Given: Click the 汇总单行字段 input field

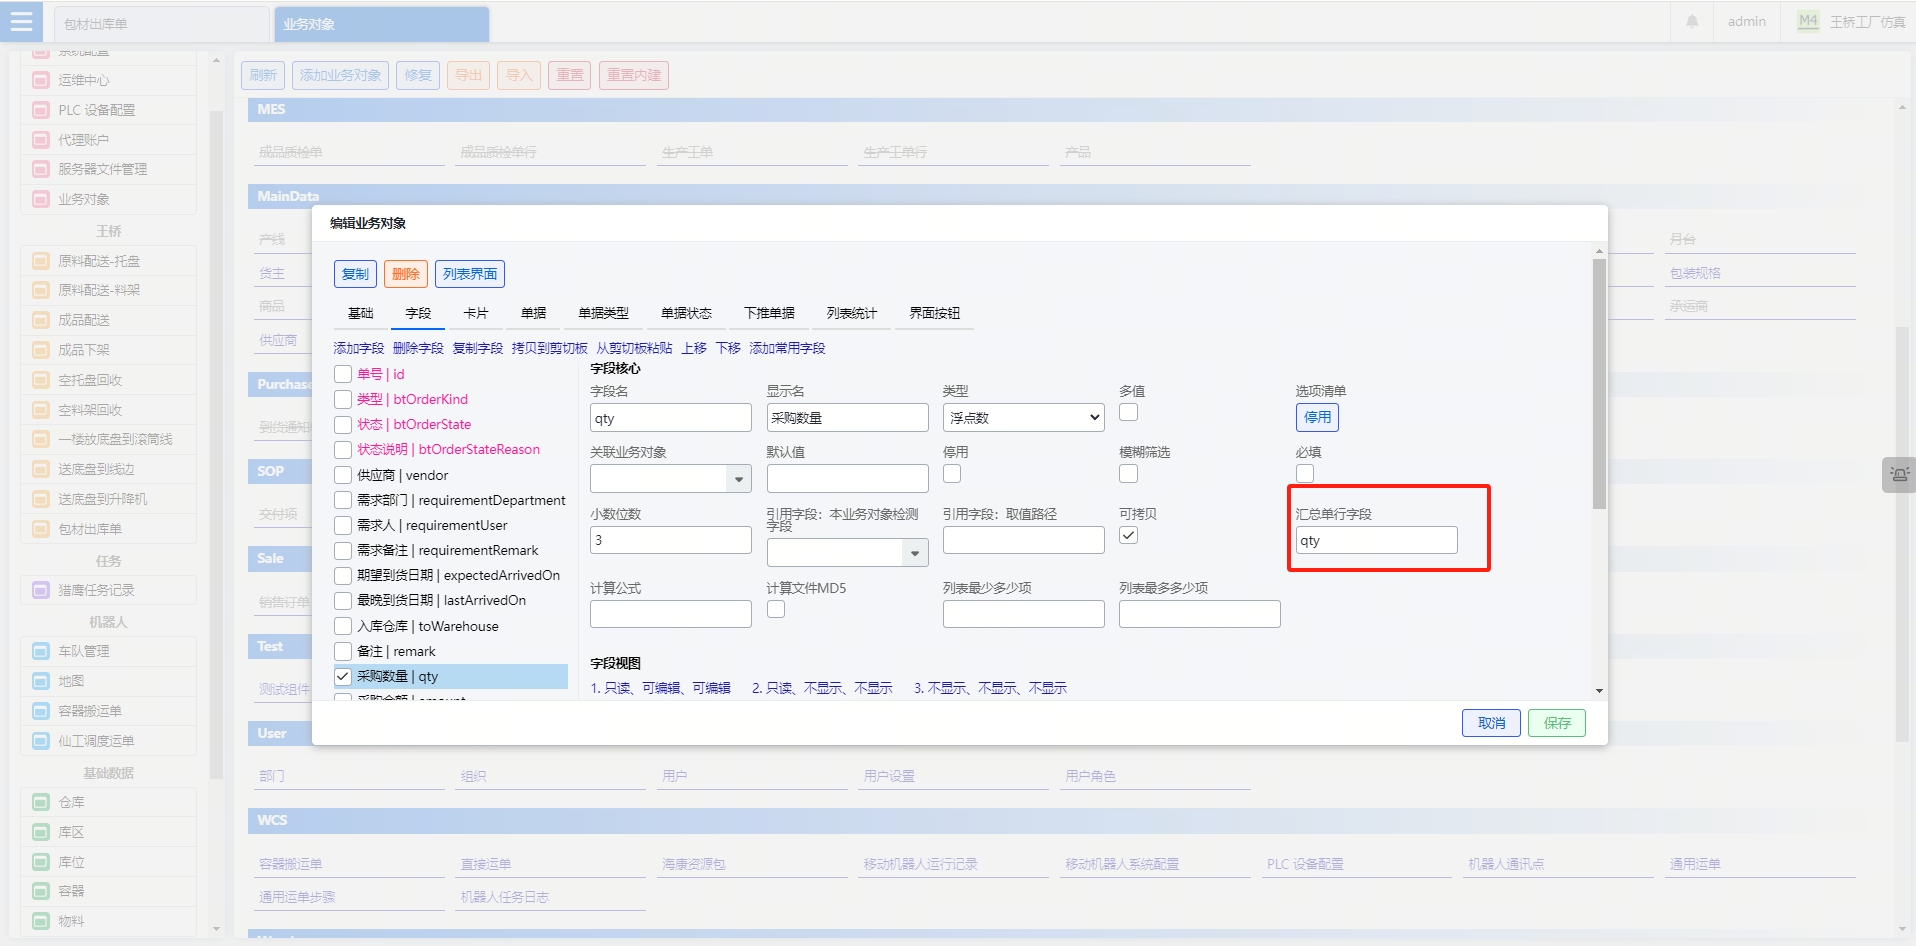Looking at the screenshot, I should [x=1376, y=540].
